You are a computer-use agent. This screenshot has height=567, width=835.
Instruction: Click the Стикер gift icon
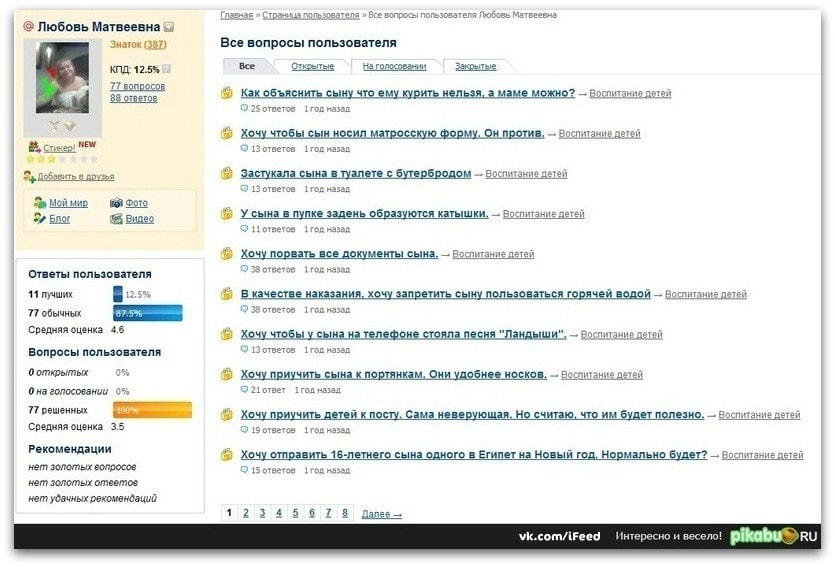tap(34, 147)
